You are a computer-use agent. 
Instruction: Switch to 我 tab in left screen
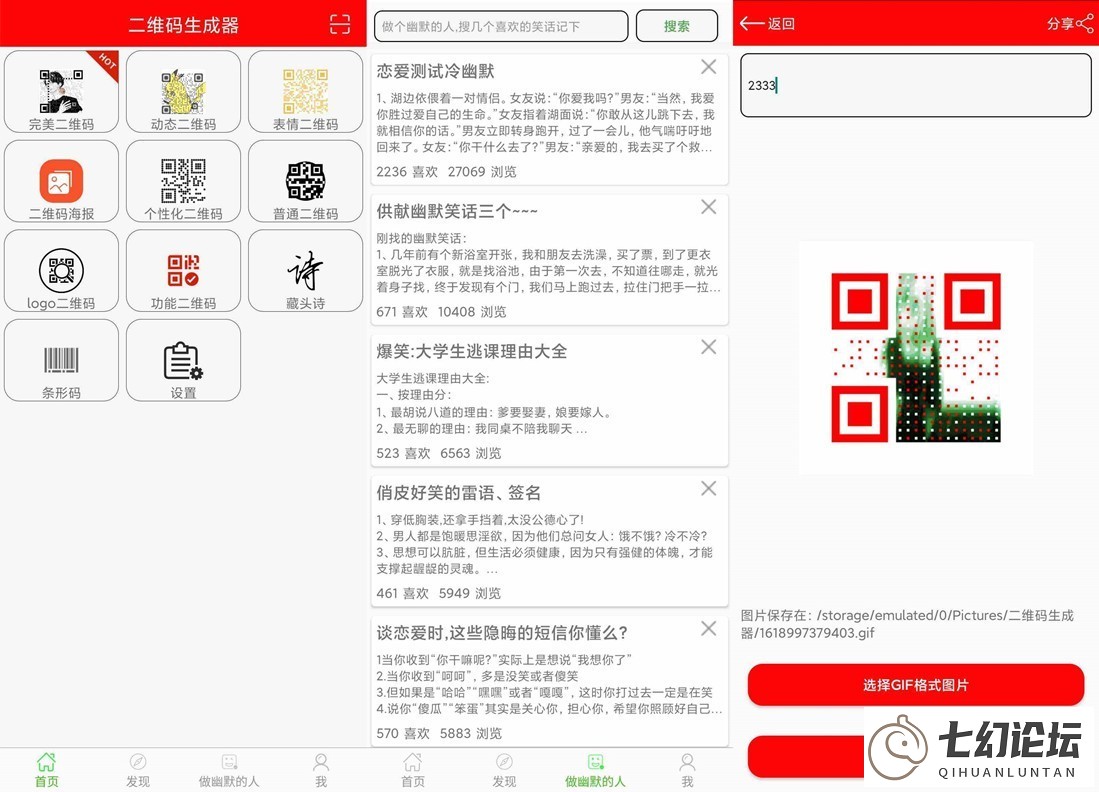tap(321, 770)
